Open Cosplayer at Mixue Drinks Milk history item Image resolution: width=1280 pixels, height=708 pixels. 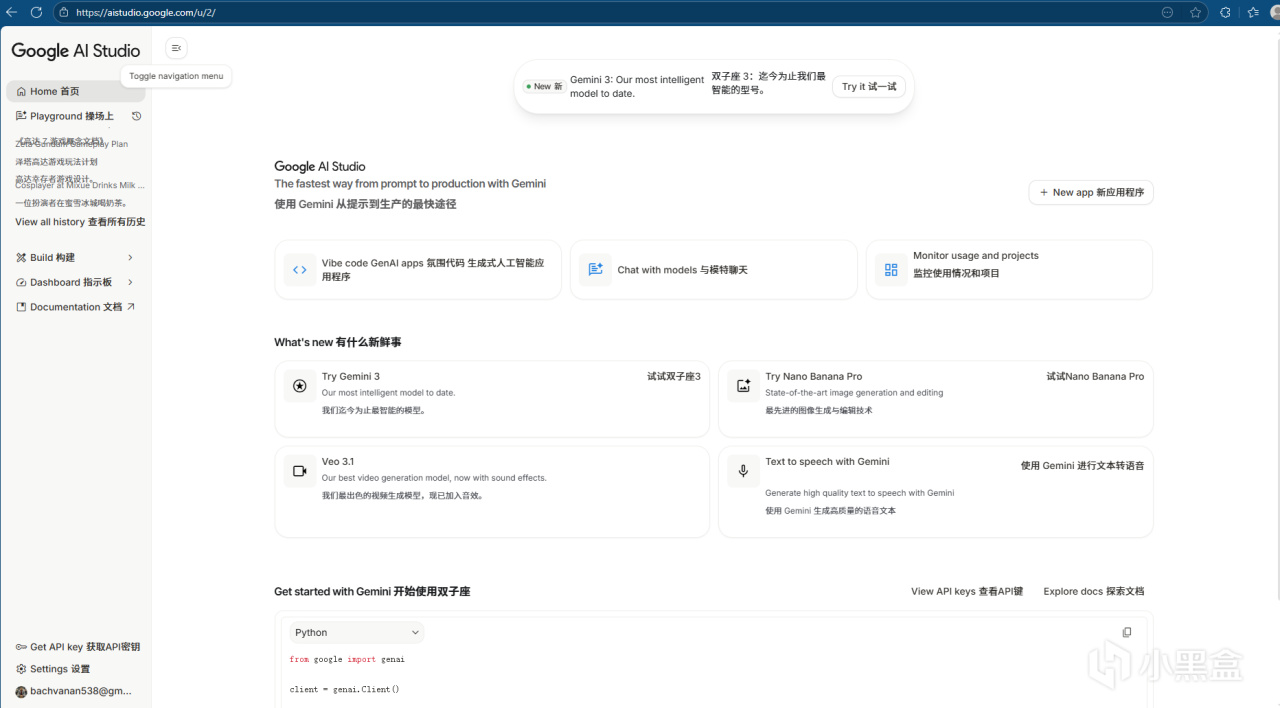pyautogui.click(x=80, y=185)
